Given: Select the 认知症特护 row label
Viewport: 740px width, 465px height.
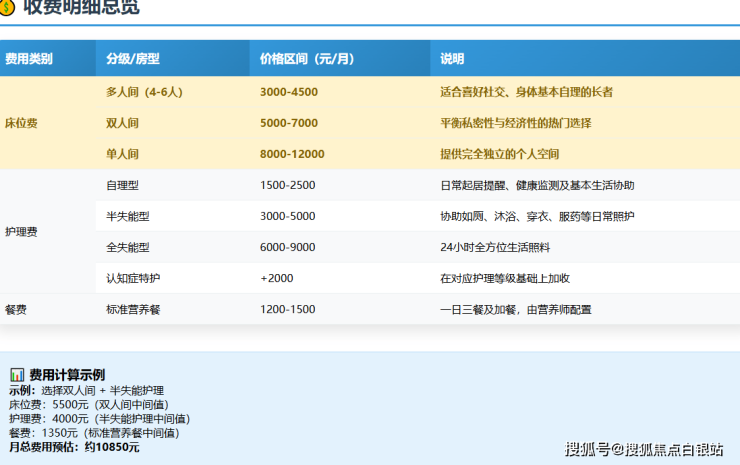Looking at the screenshot, I should [x=133, y=278].
